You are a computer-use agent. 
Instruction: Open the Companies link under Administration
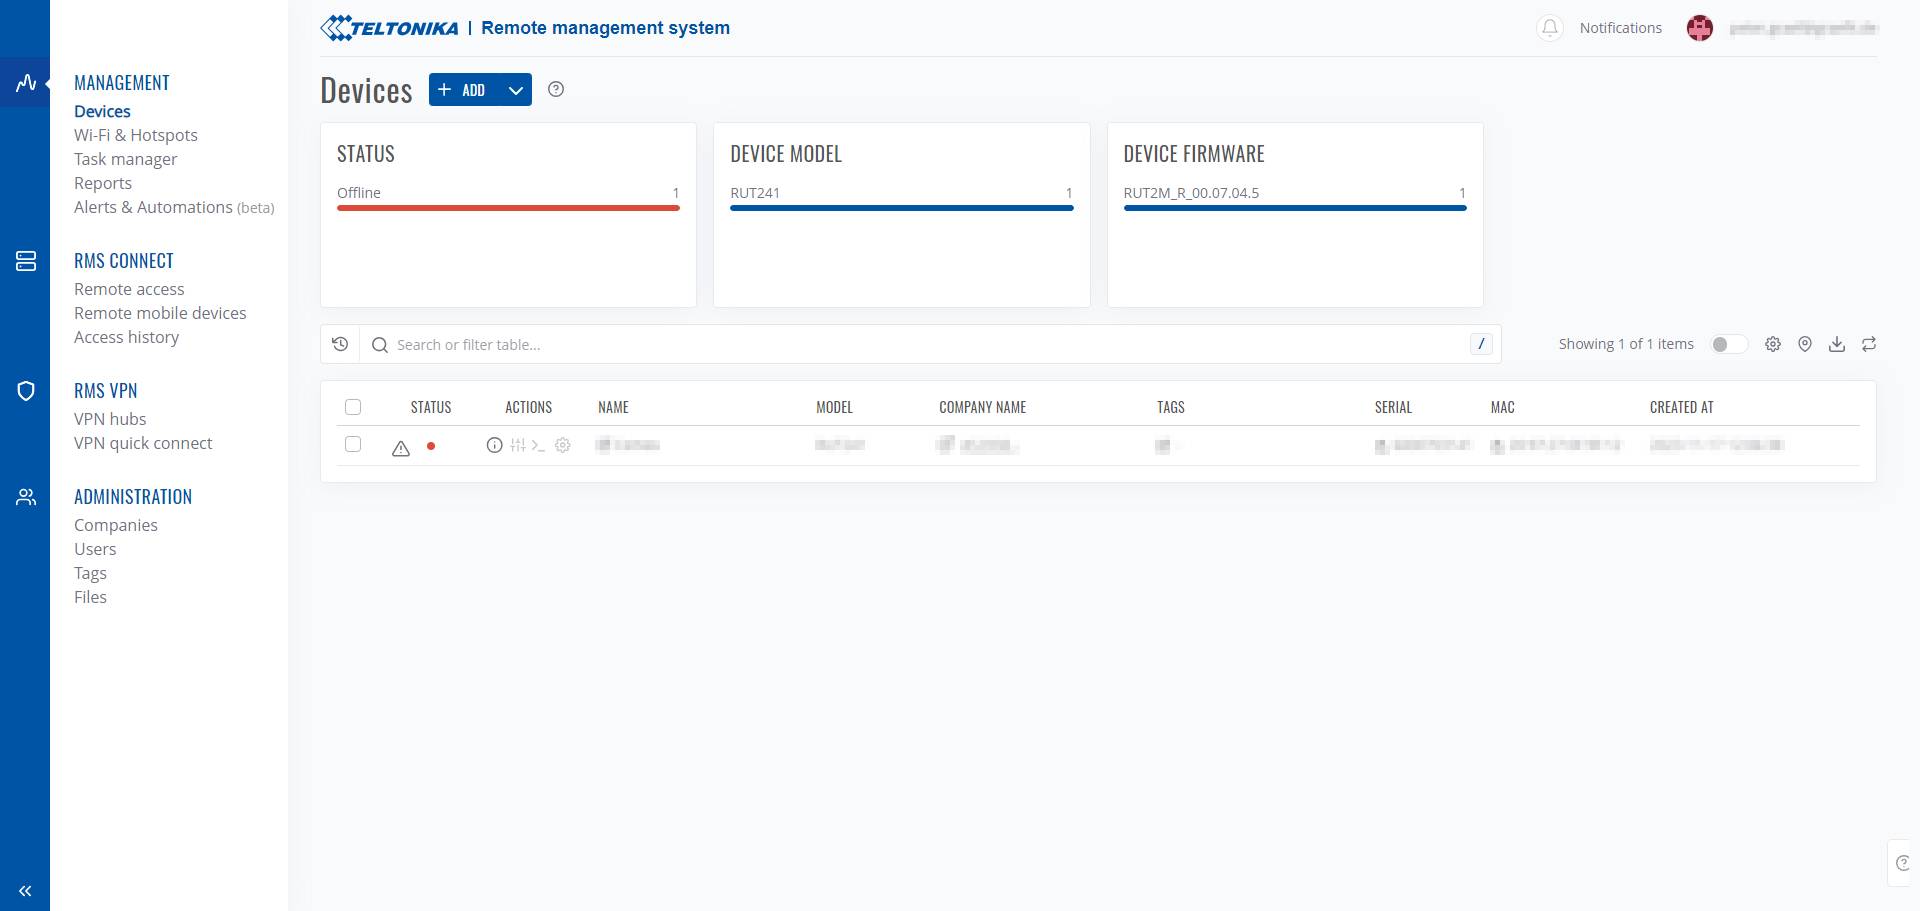click(x=116, y=525)
